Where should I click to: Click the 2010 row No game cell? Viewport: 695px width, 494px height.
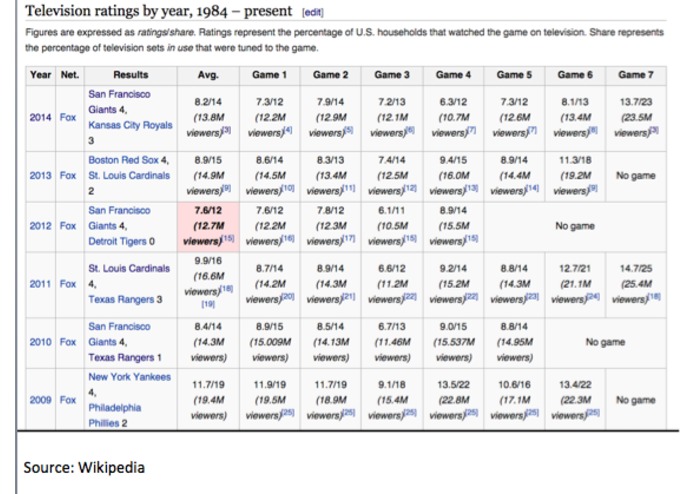click(605, 342)
